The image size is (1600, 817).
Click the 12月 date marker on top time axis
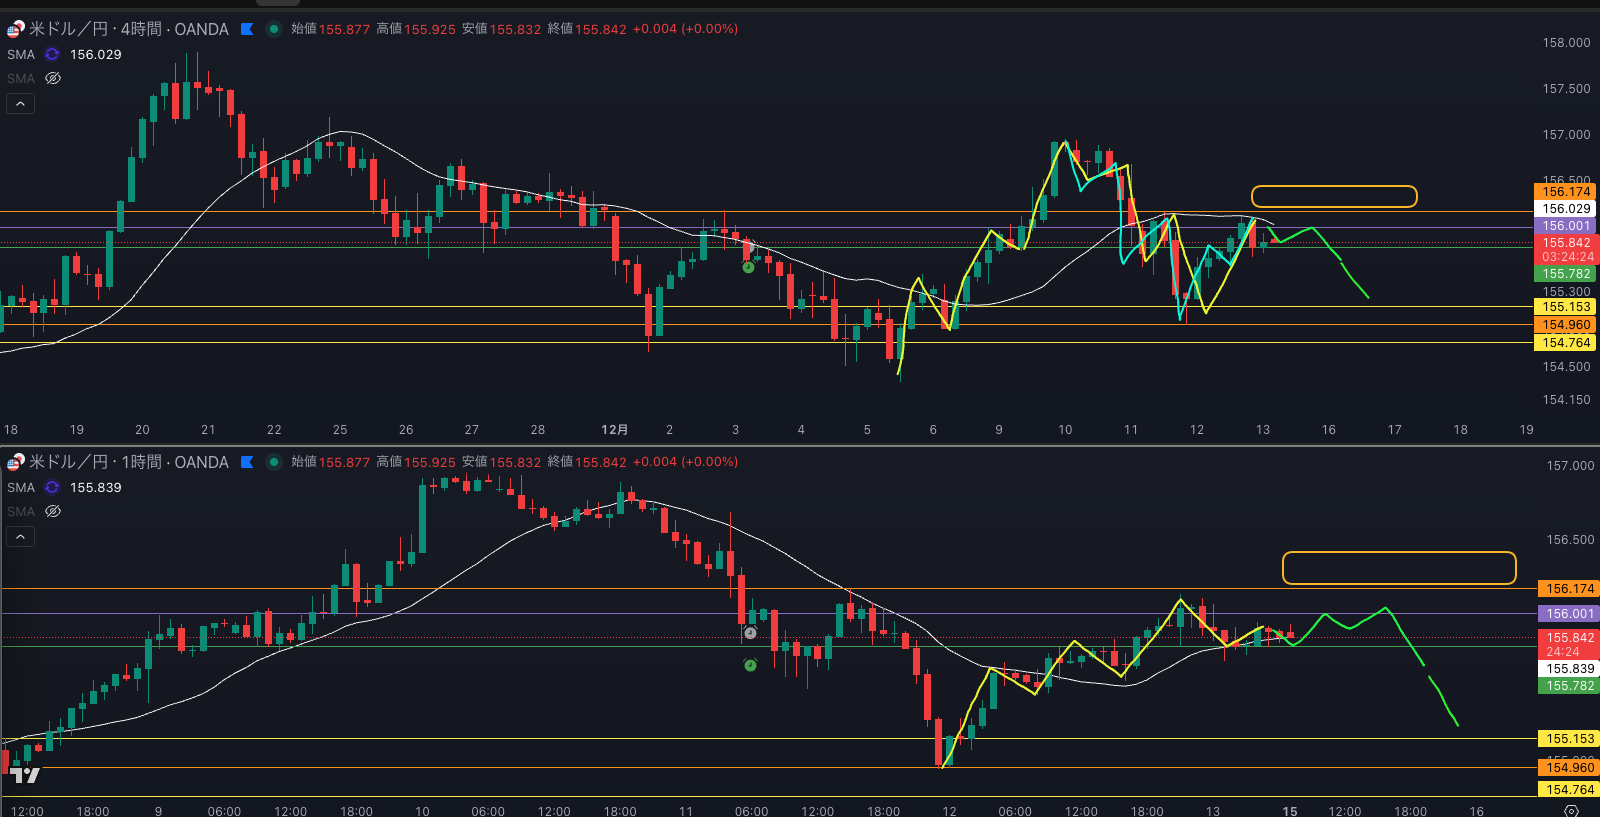click(x=614, y=430)
